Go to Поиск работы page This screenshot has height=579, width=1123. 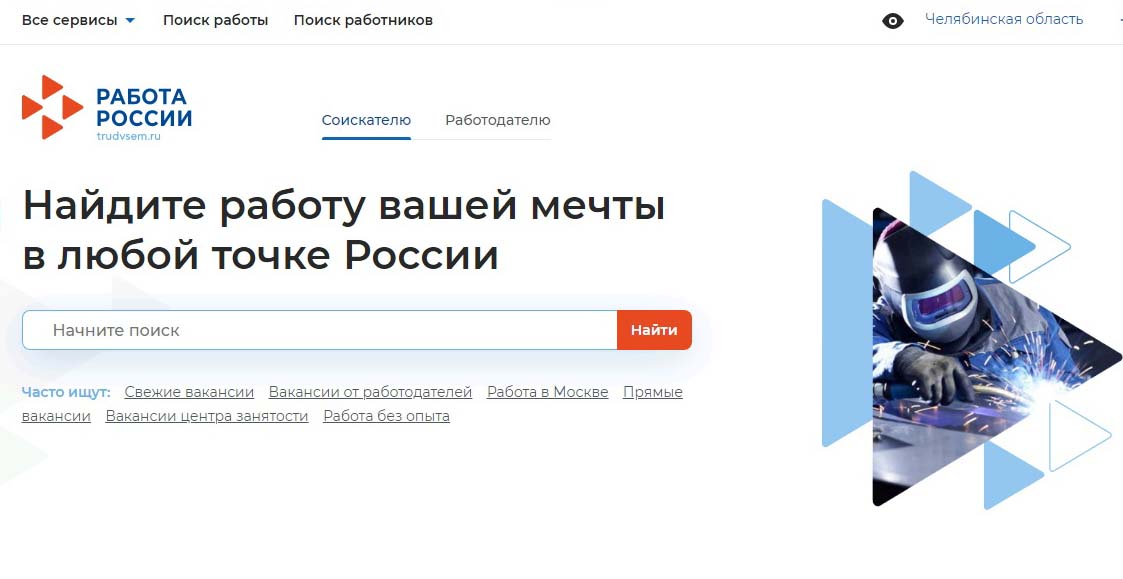click(x=216, y=20)
